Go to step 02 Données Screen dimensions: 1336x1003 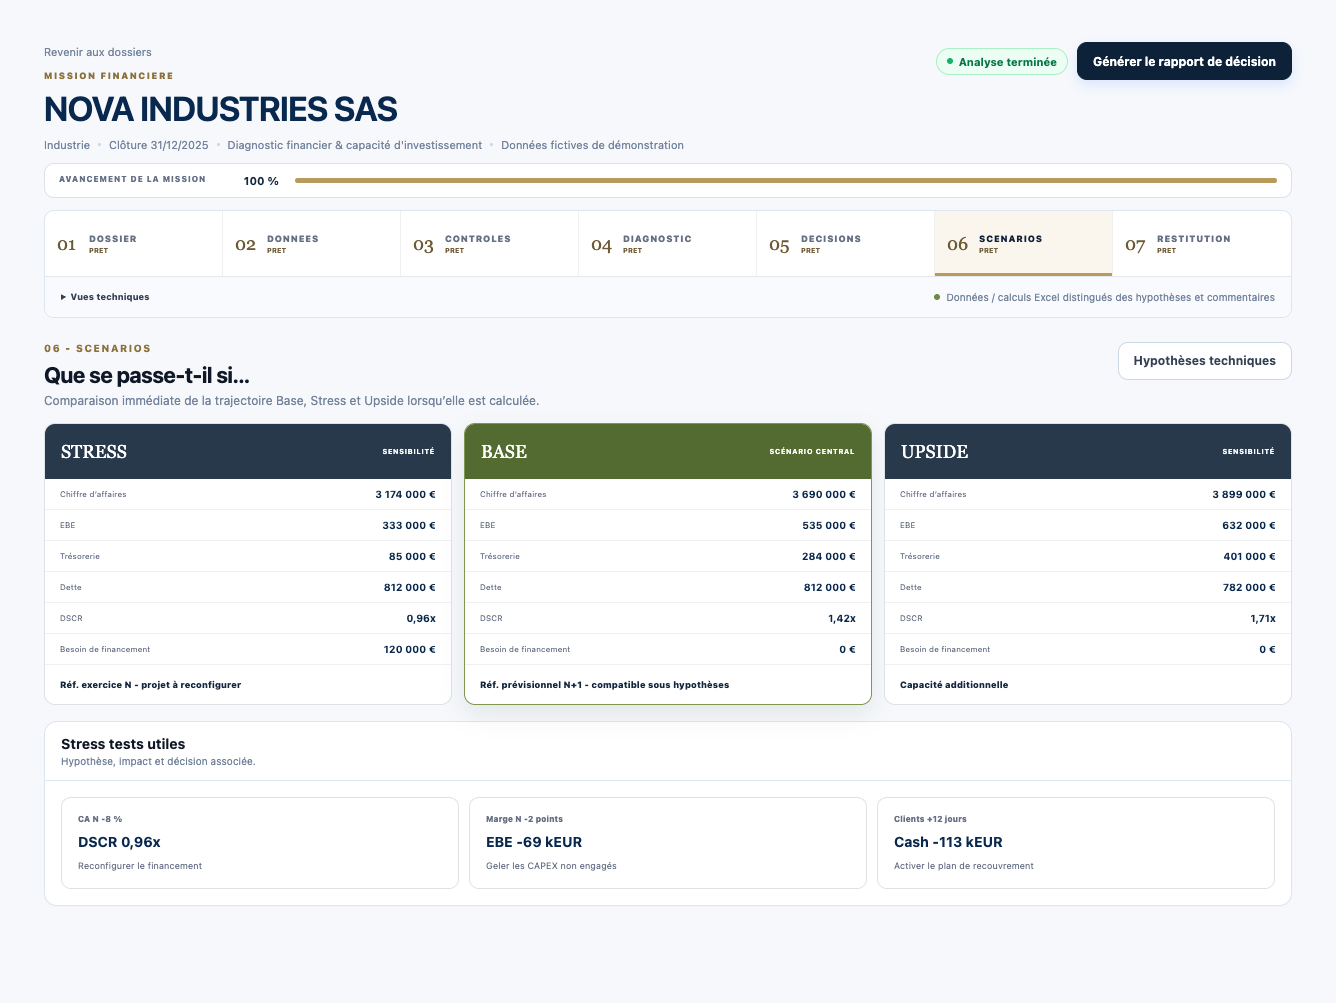point(312,244)
